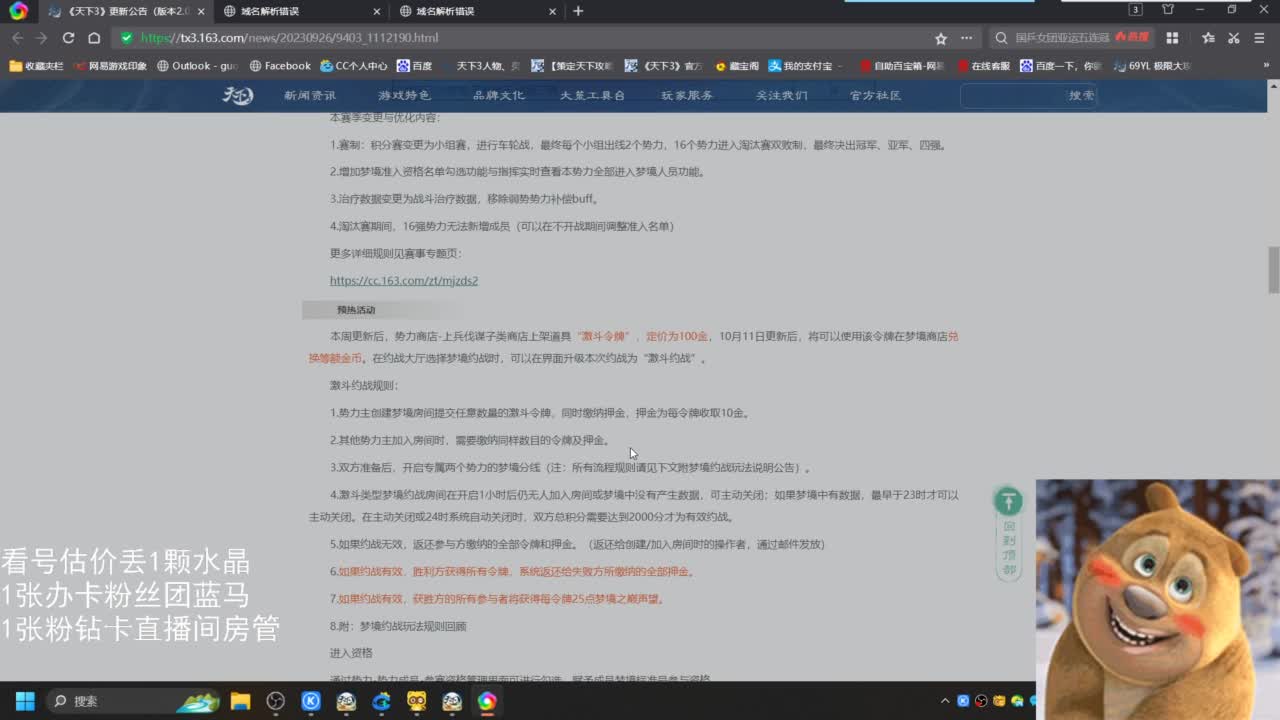Open the 网易游戏印象 bookmark

coord(109,66)
